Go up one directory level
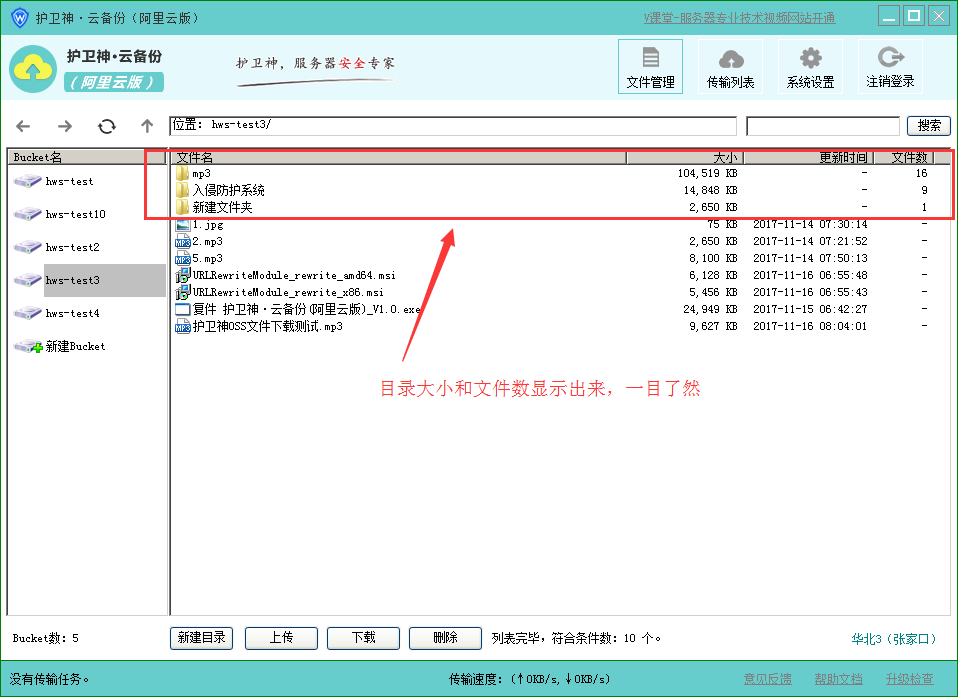 (x=147, y=126)
